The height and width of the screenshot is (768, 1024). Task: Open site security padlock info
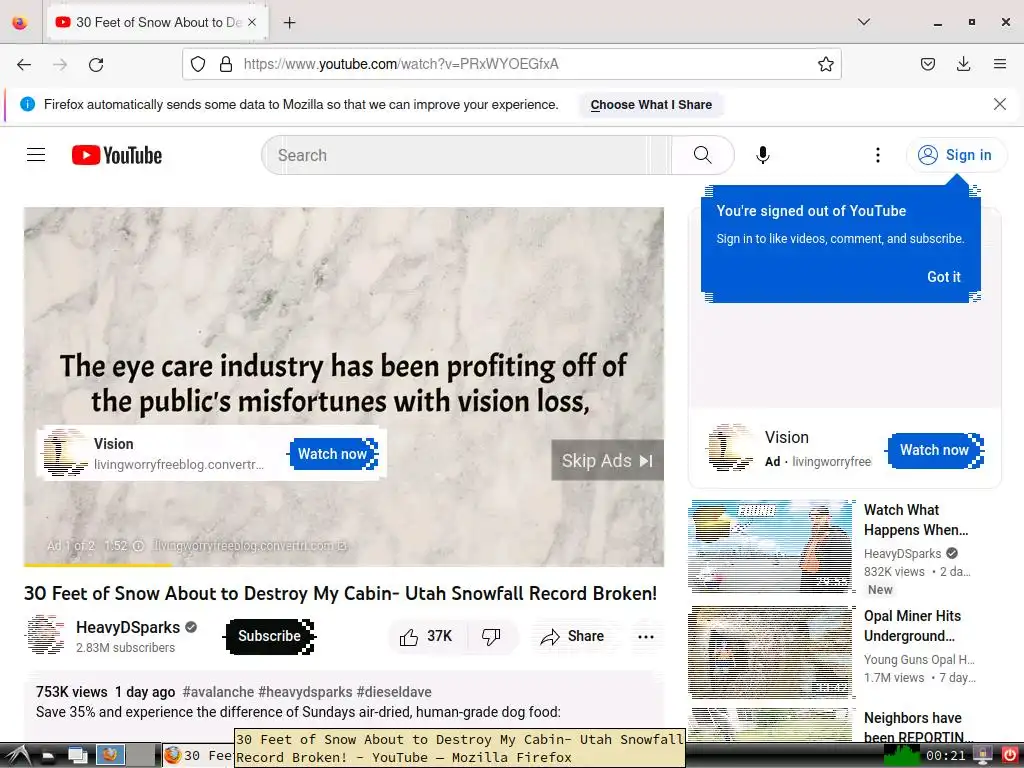[226, 64]
